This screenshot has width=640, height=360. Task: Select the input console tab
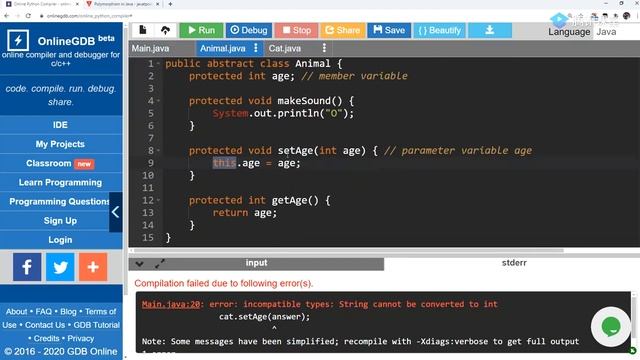(256, 263)
